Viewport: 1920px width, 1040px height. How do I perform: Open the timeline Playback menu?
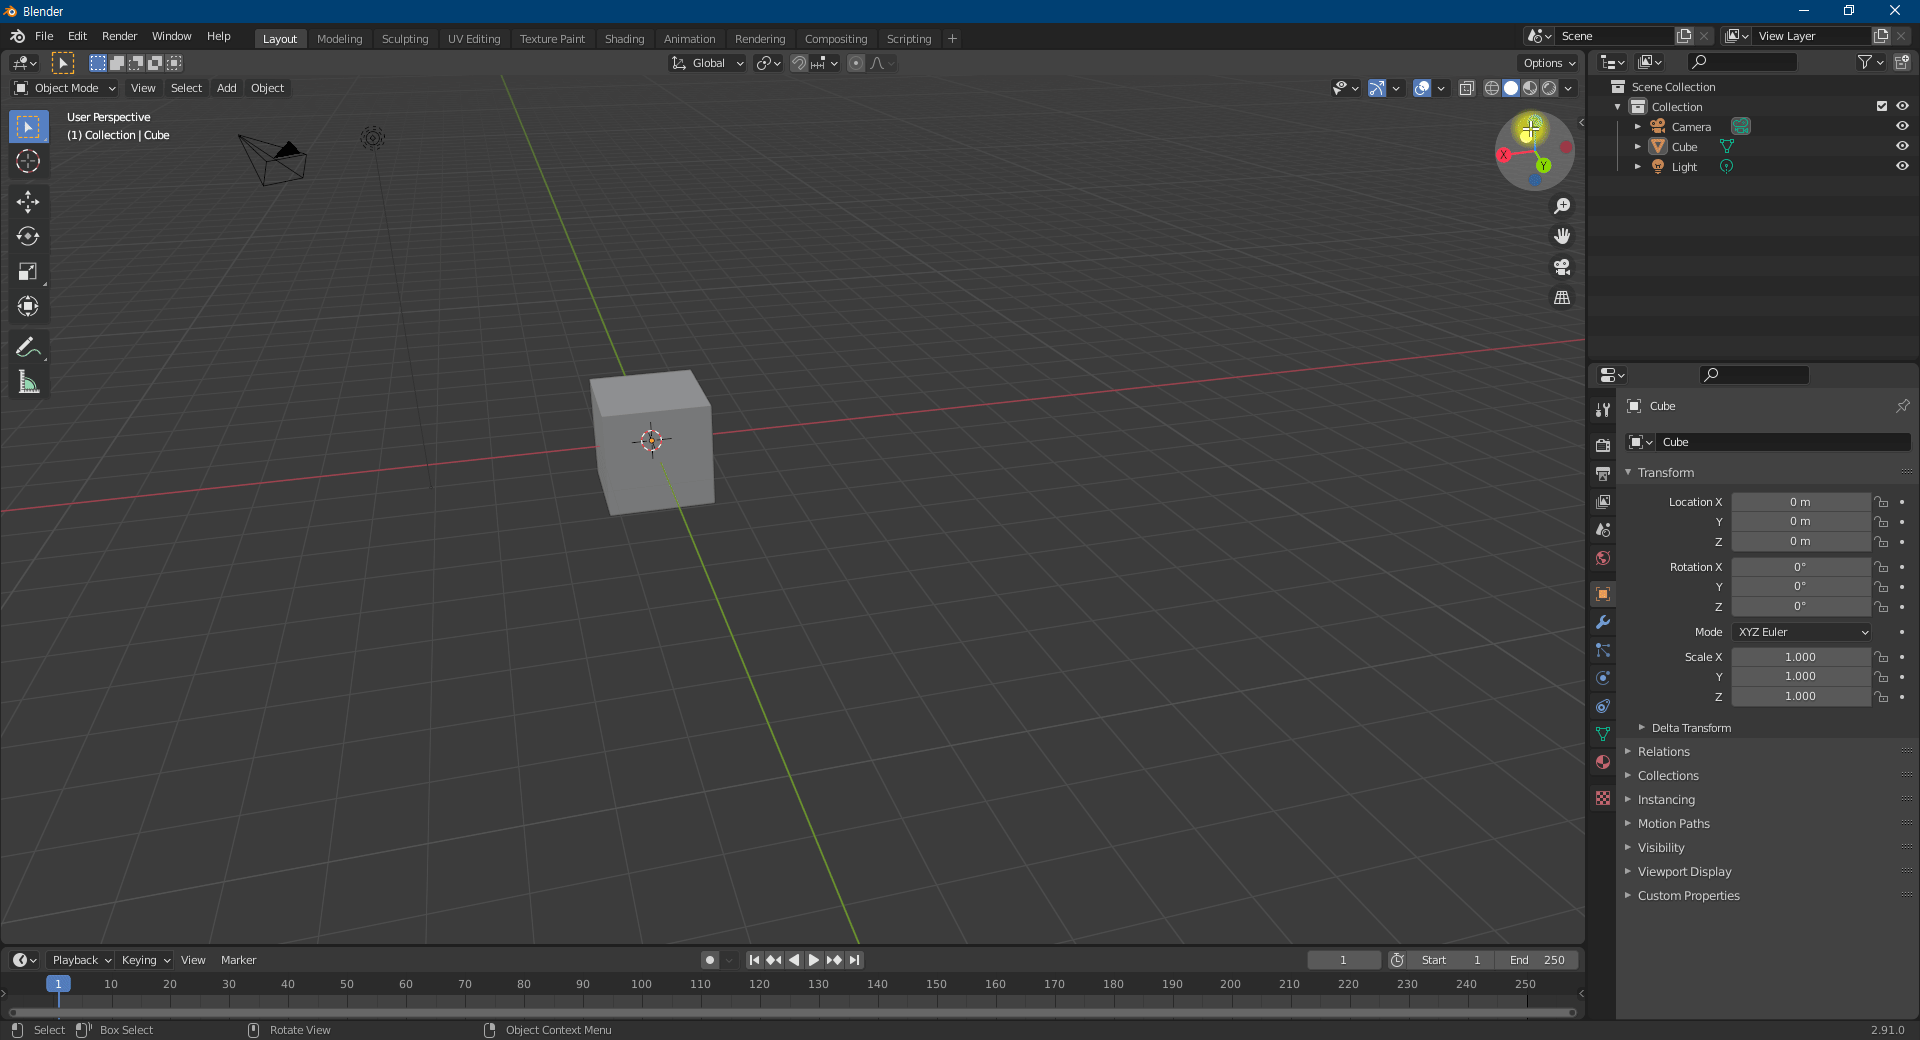coord(81,960)
